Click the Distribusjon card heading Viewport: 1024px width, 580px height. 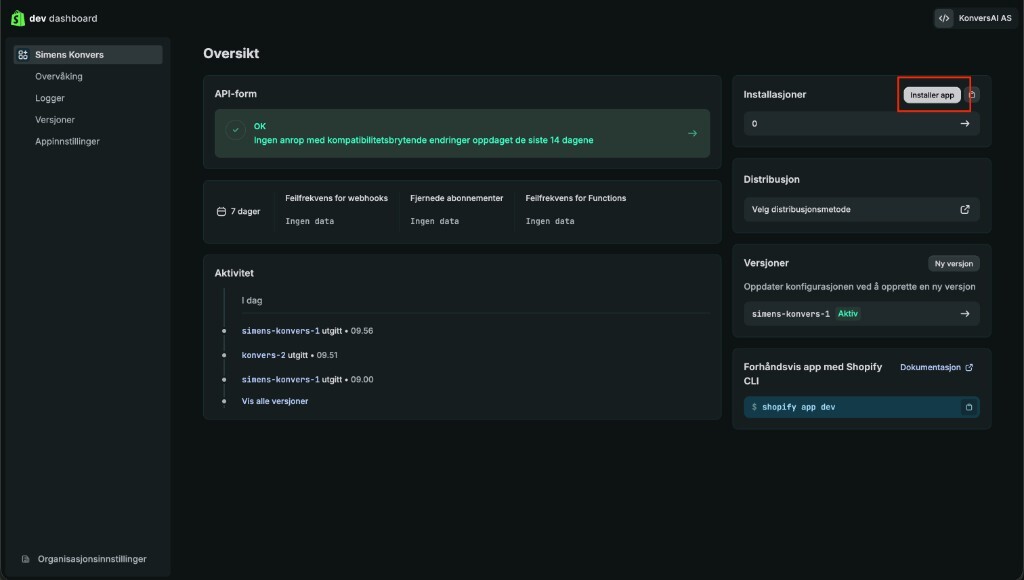pos(771,180)
